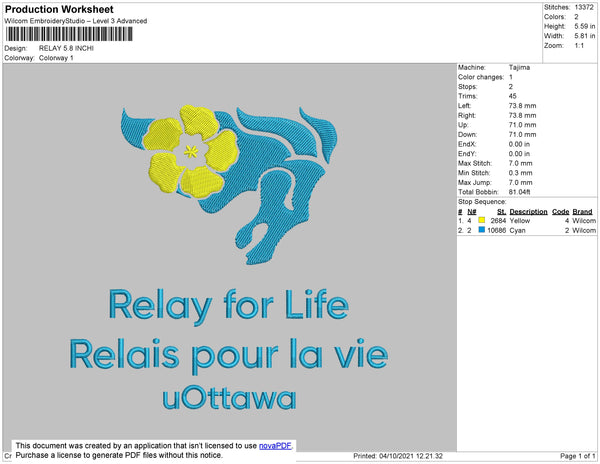The width and height of the screenshot is (600, 464).
Task: Click the embroidered flower and bison design
Action: pos(229,184)
